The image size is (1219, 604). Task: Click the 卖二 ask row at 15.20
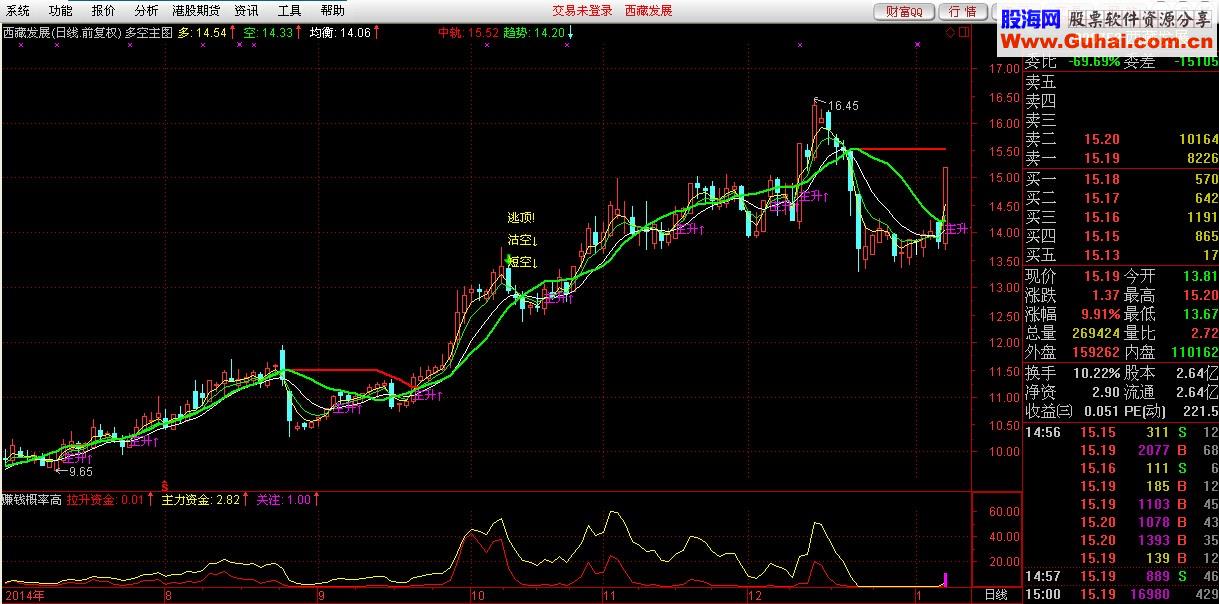pyautogui.click(x=1122, y=139)
